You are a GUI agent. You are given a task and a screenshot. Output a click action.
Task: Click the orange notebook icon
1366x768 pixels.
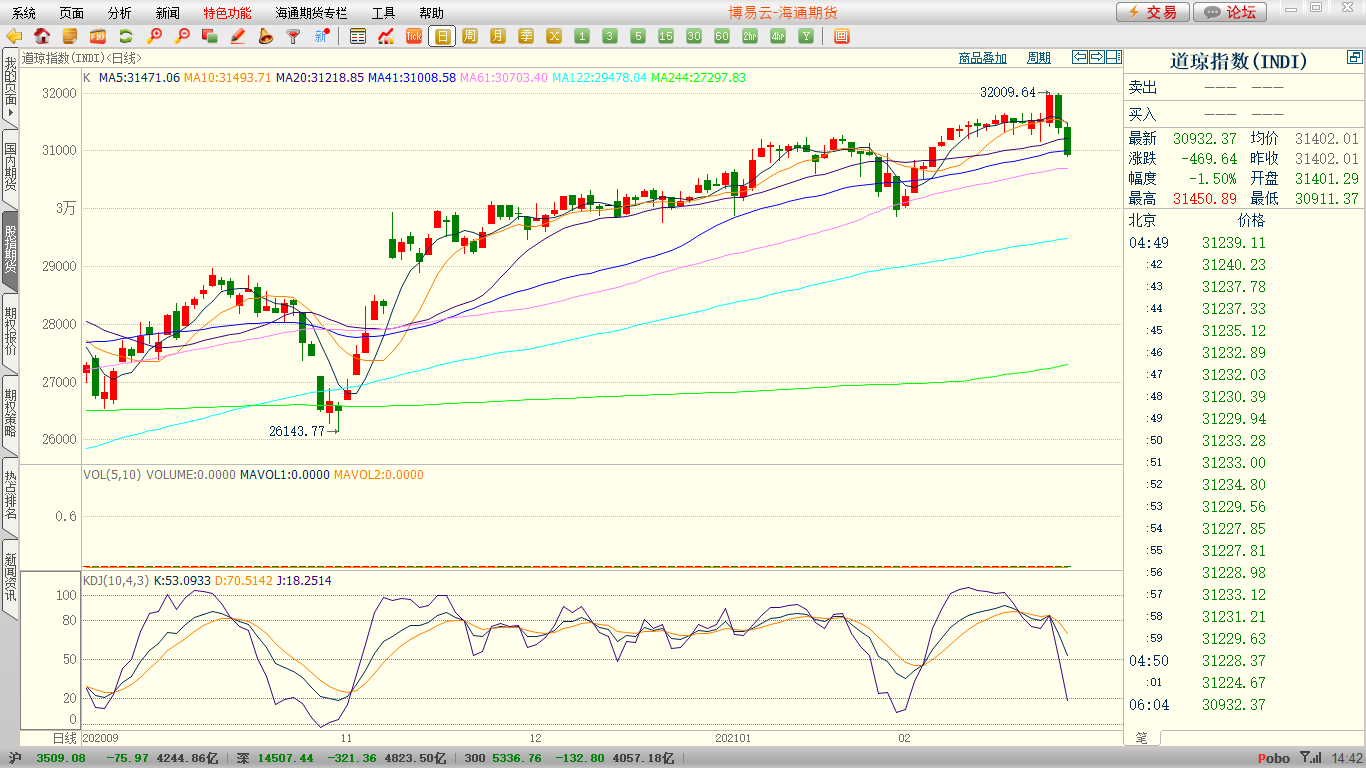(70, 36)
